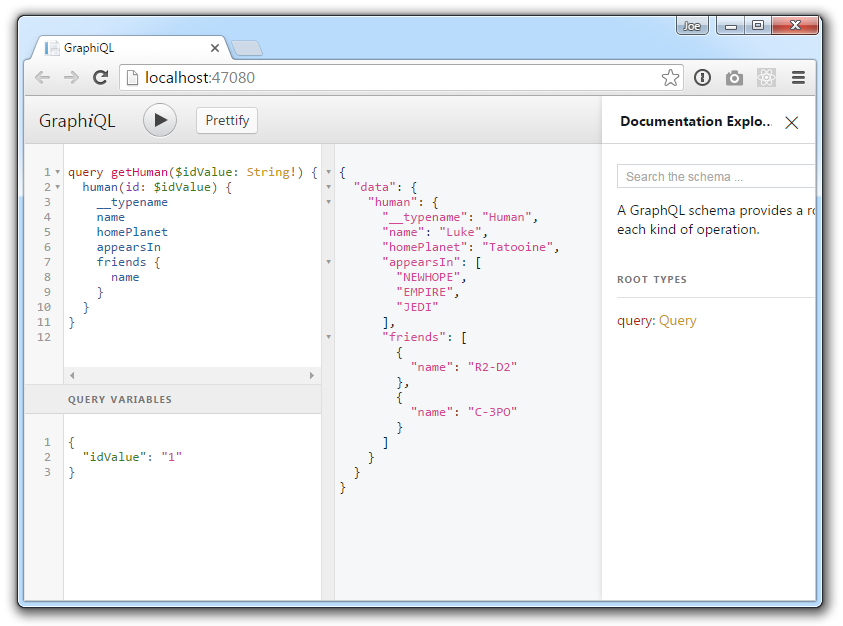Screen dimensions: 843x626
Task: Collapse the result root brace fold arrow
Action: click(x=328, y=172)
